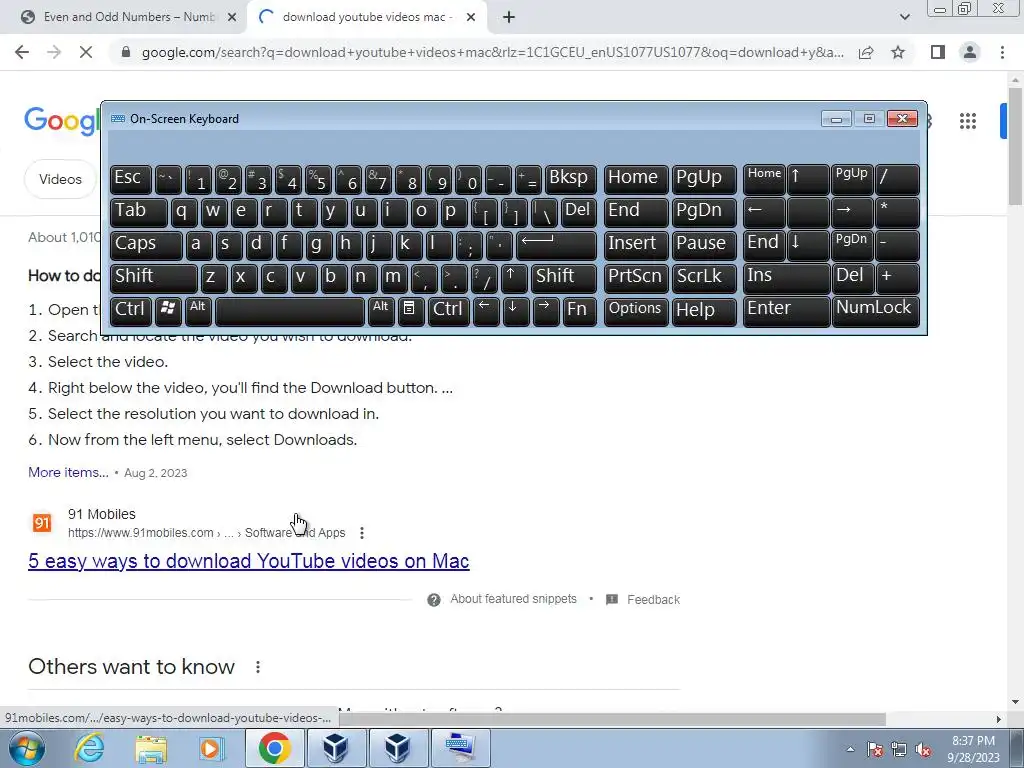Open On-Screen Keyboard taskbar icon
Screen dimensions: 1024x768
coord(461,748)
